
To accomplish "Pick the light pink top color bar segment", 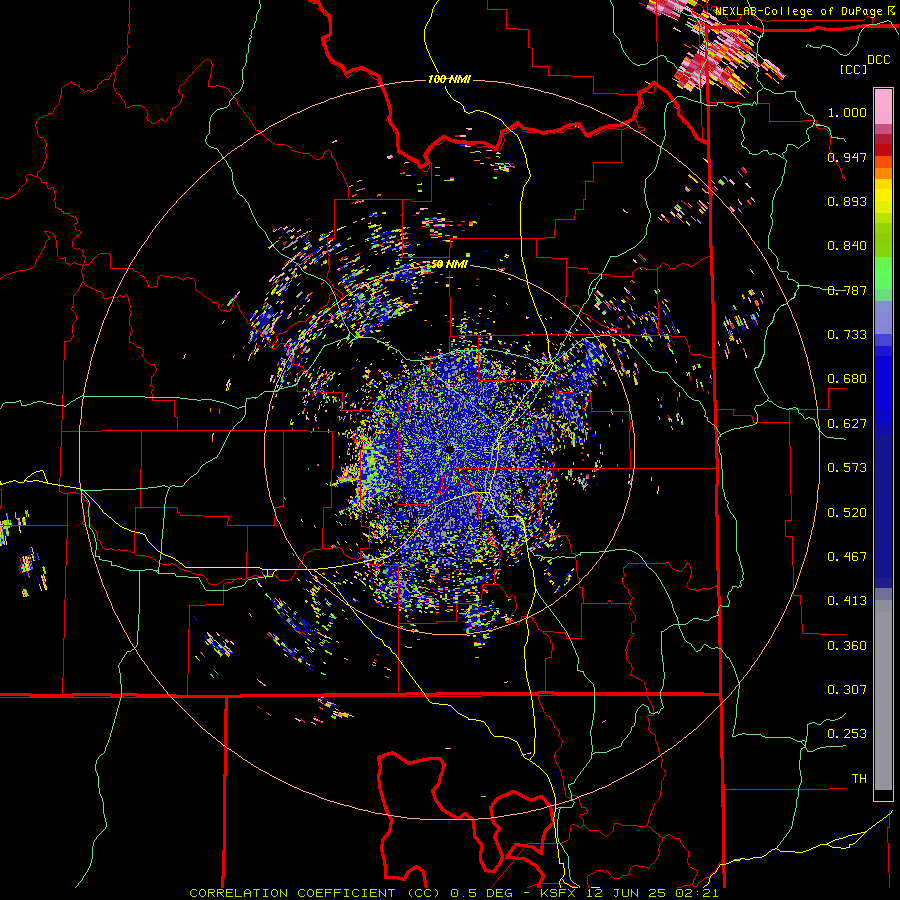I will click(x=883, y=107).
